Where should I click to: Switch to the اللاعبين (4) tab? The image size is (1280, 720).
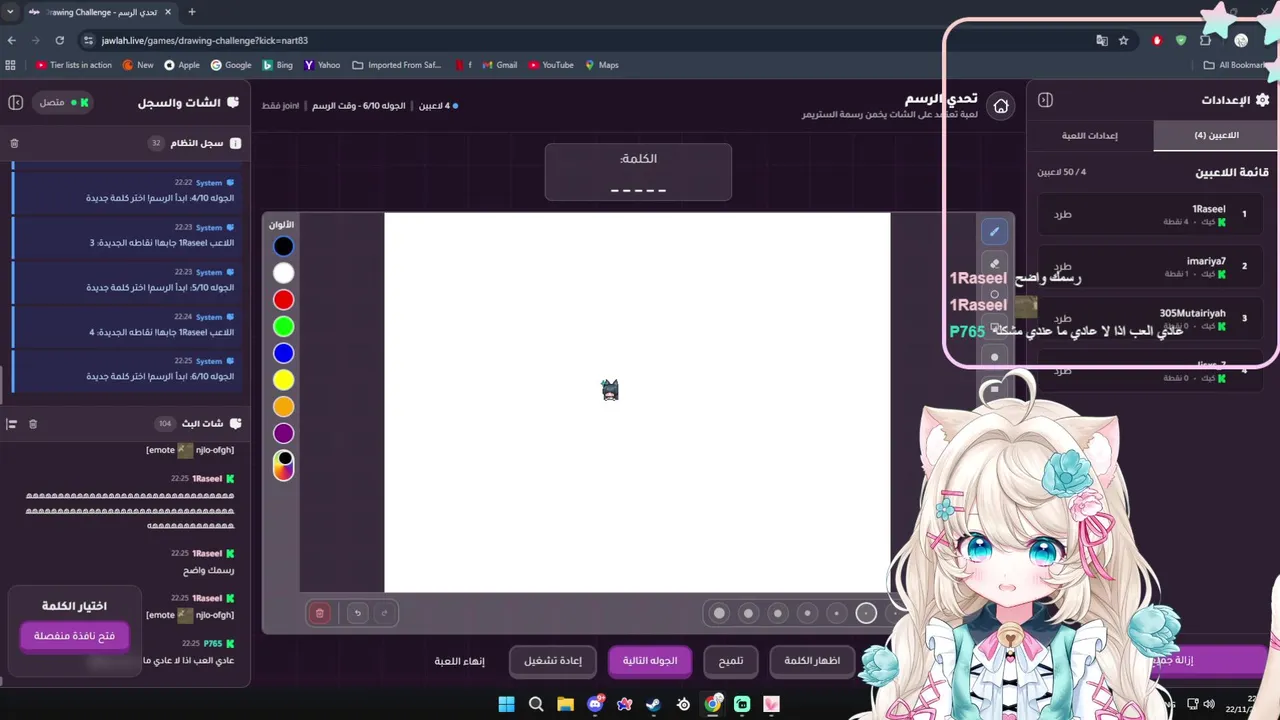pos(1216,135)
